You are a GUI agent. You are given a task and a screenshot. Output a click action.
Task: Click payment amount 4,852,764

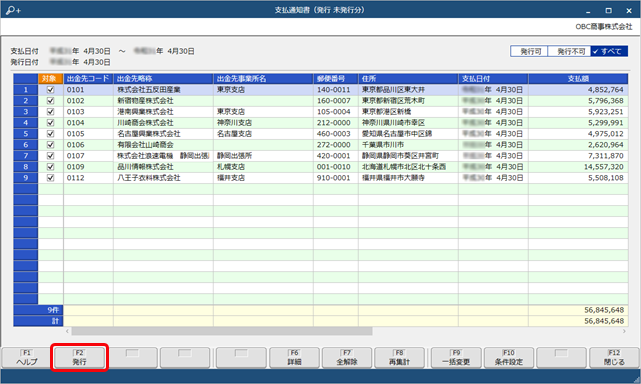pyautogui.click(x=578, y=90)
